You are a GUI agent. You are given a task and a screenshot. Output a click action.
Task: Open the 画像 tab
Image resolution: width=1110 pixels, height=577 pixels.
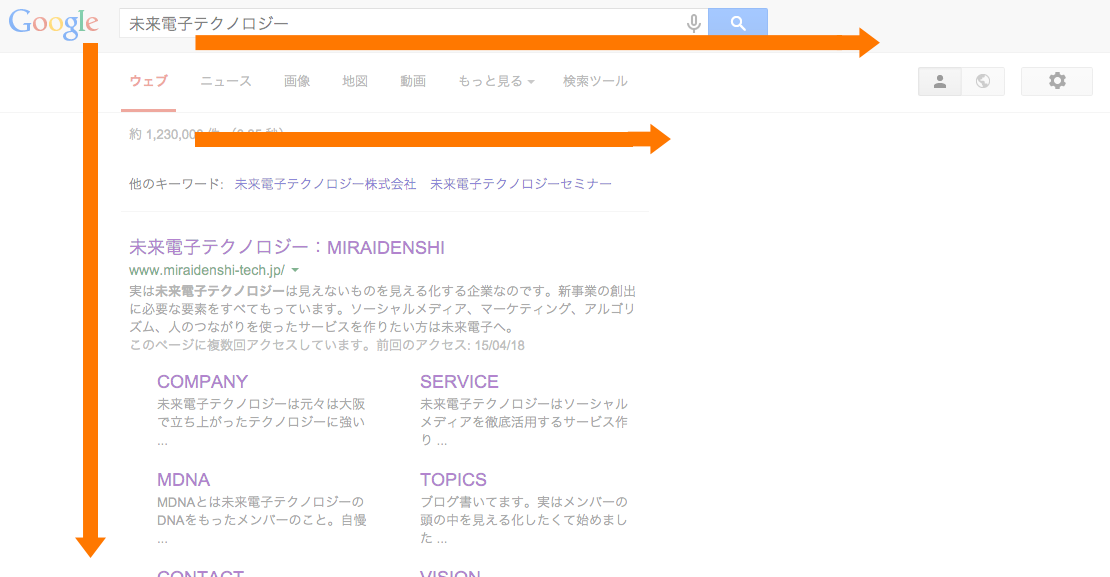click(x=297, y=81)
